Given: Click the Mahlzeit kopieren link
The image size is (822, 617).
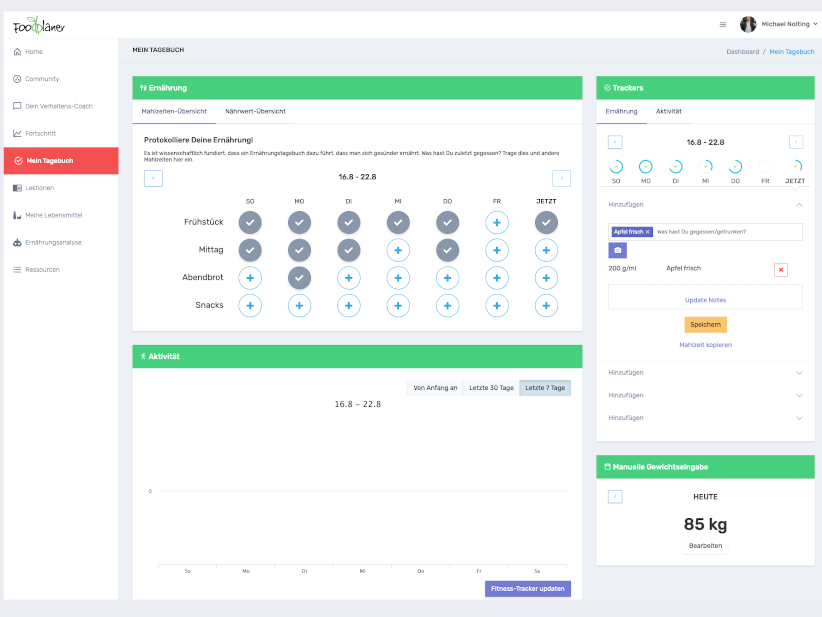Looking at the screenshot, I should (705, 345).
